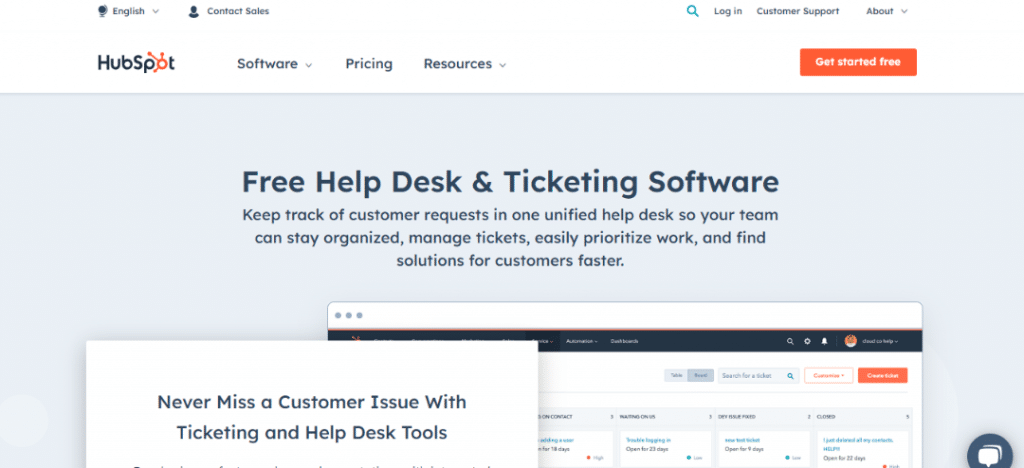Open settings gear in dashboard navbar
This screenshot has width=1024, height=468.
807,341
